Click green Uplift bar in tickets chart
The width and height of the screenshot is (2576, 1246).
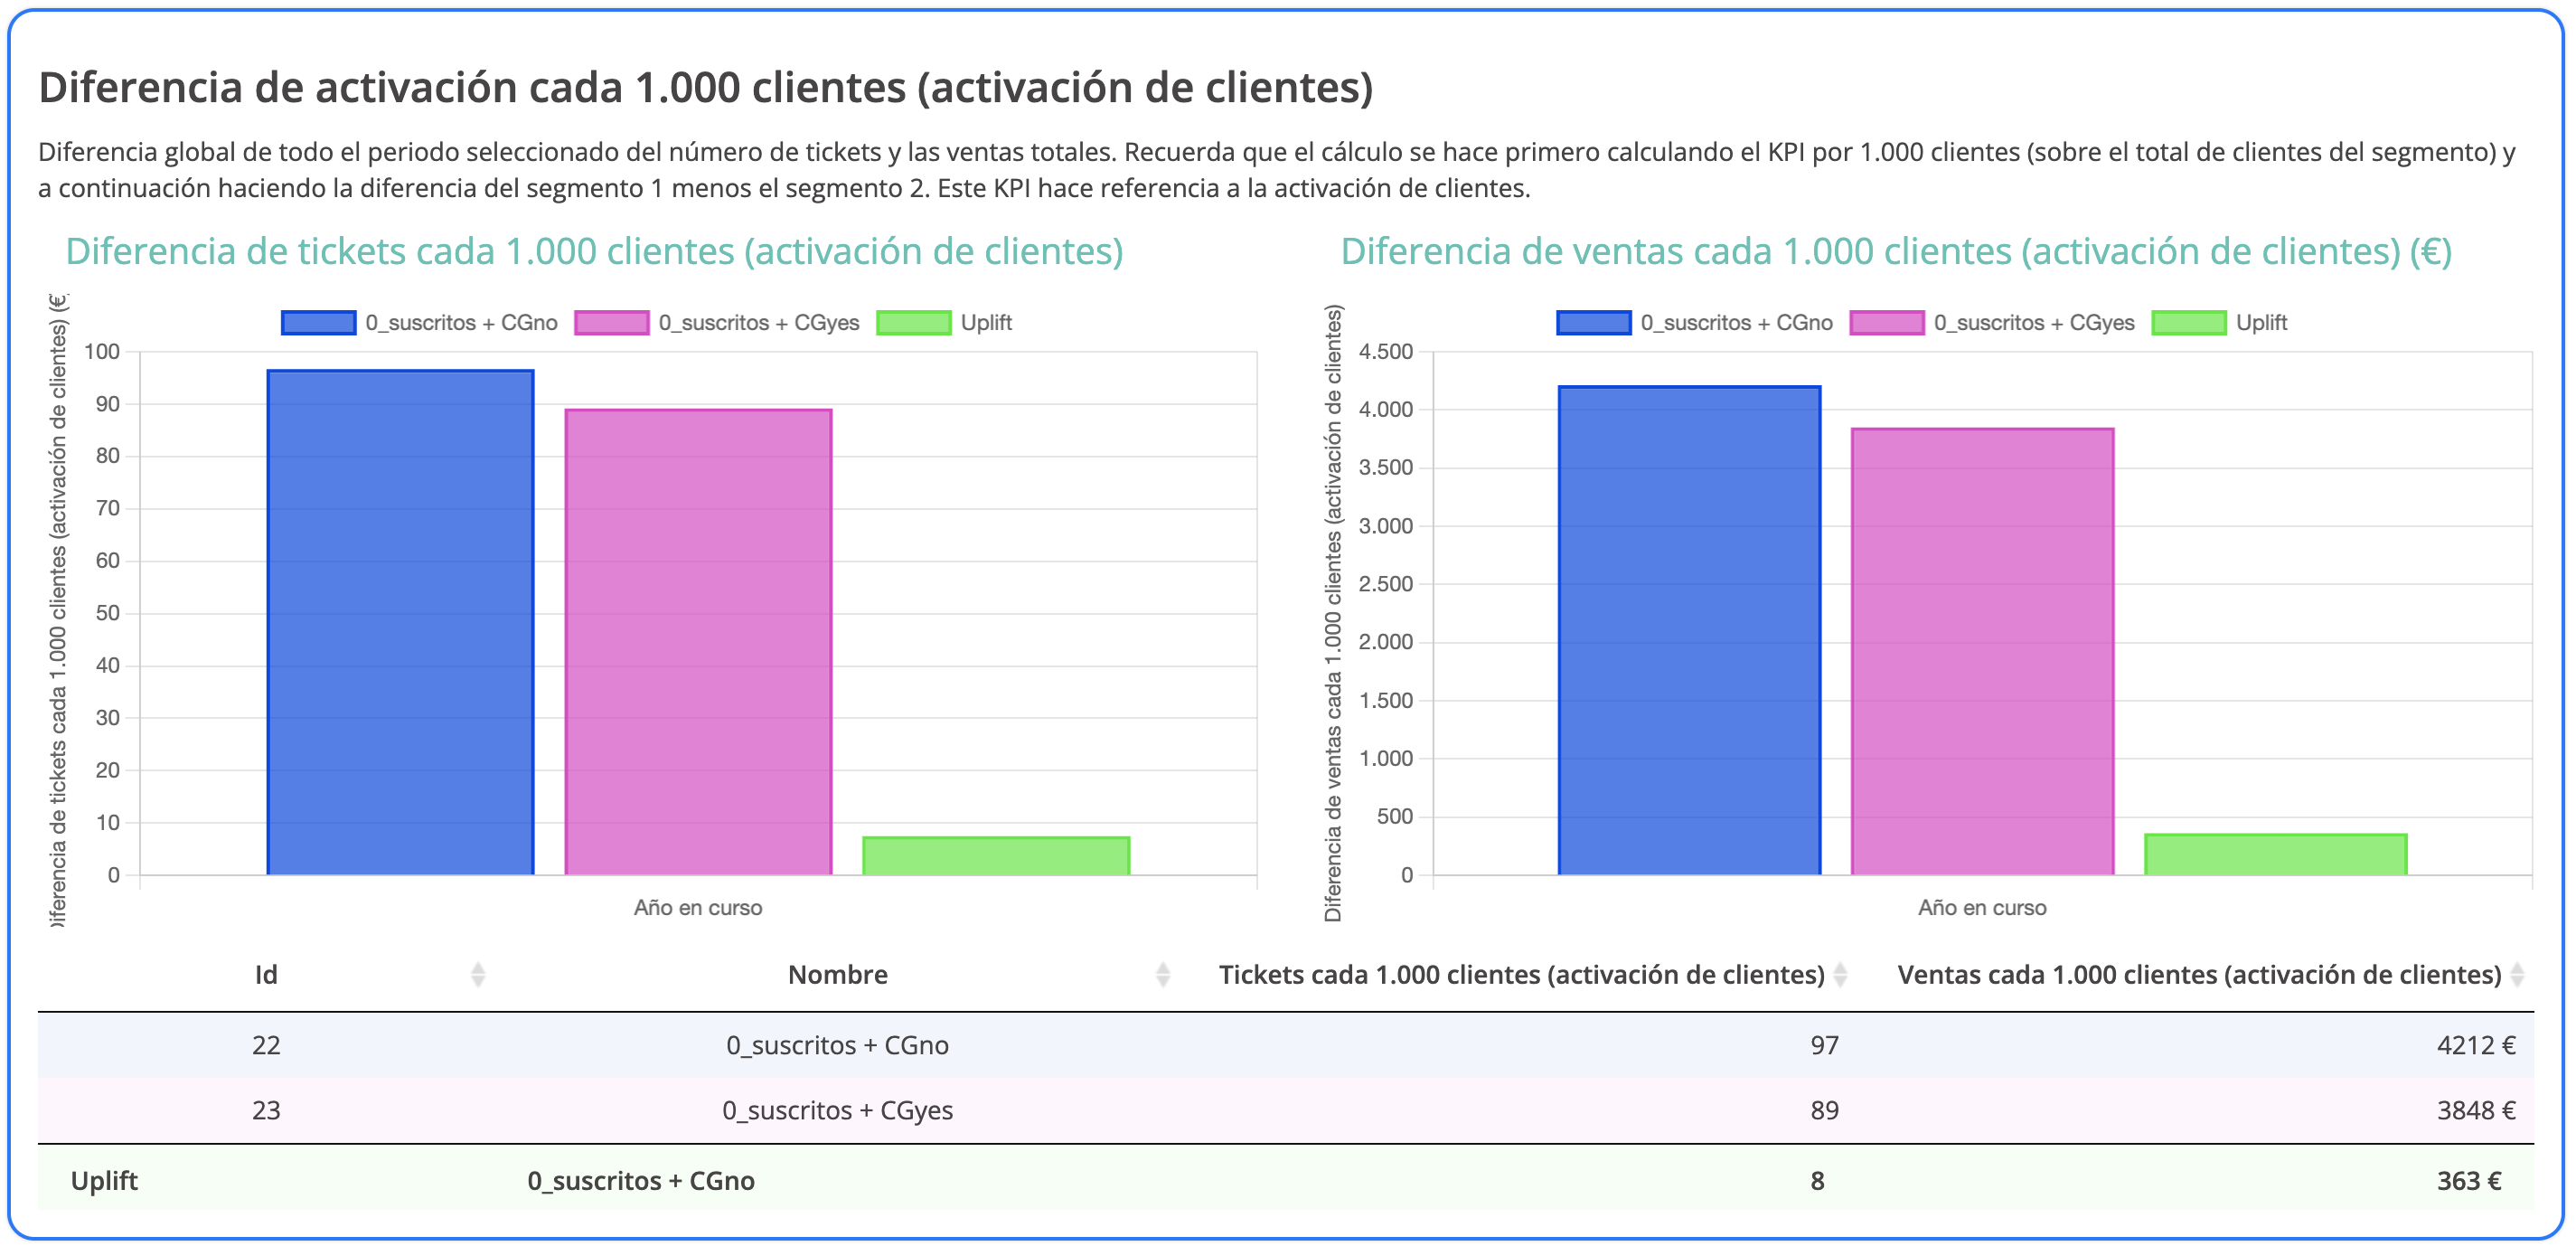click(x=996, y=856)
